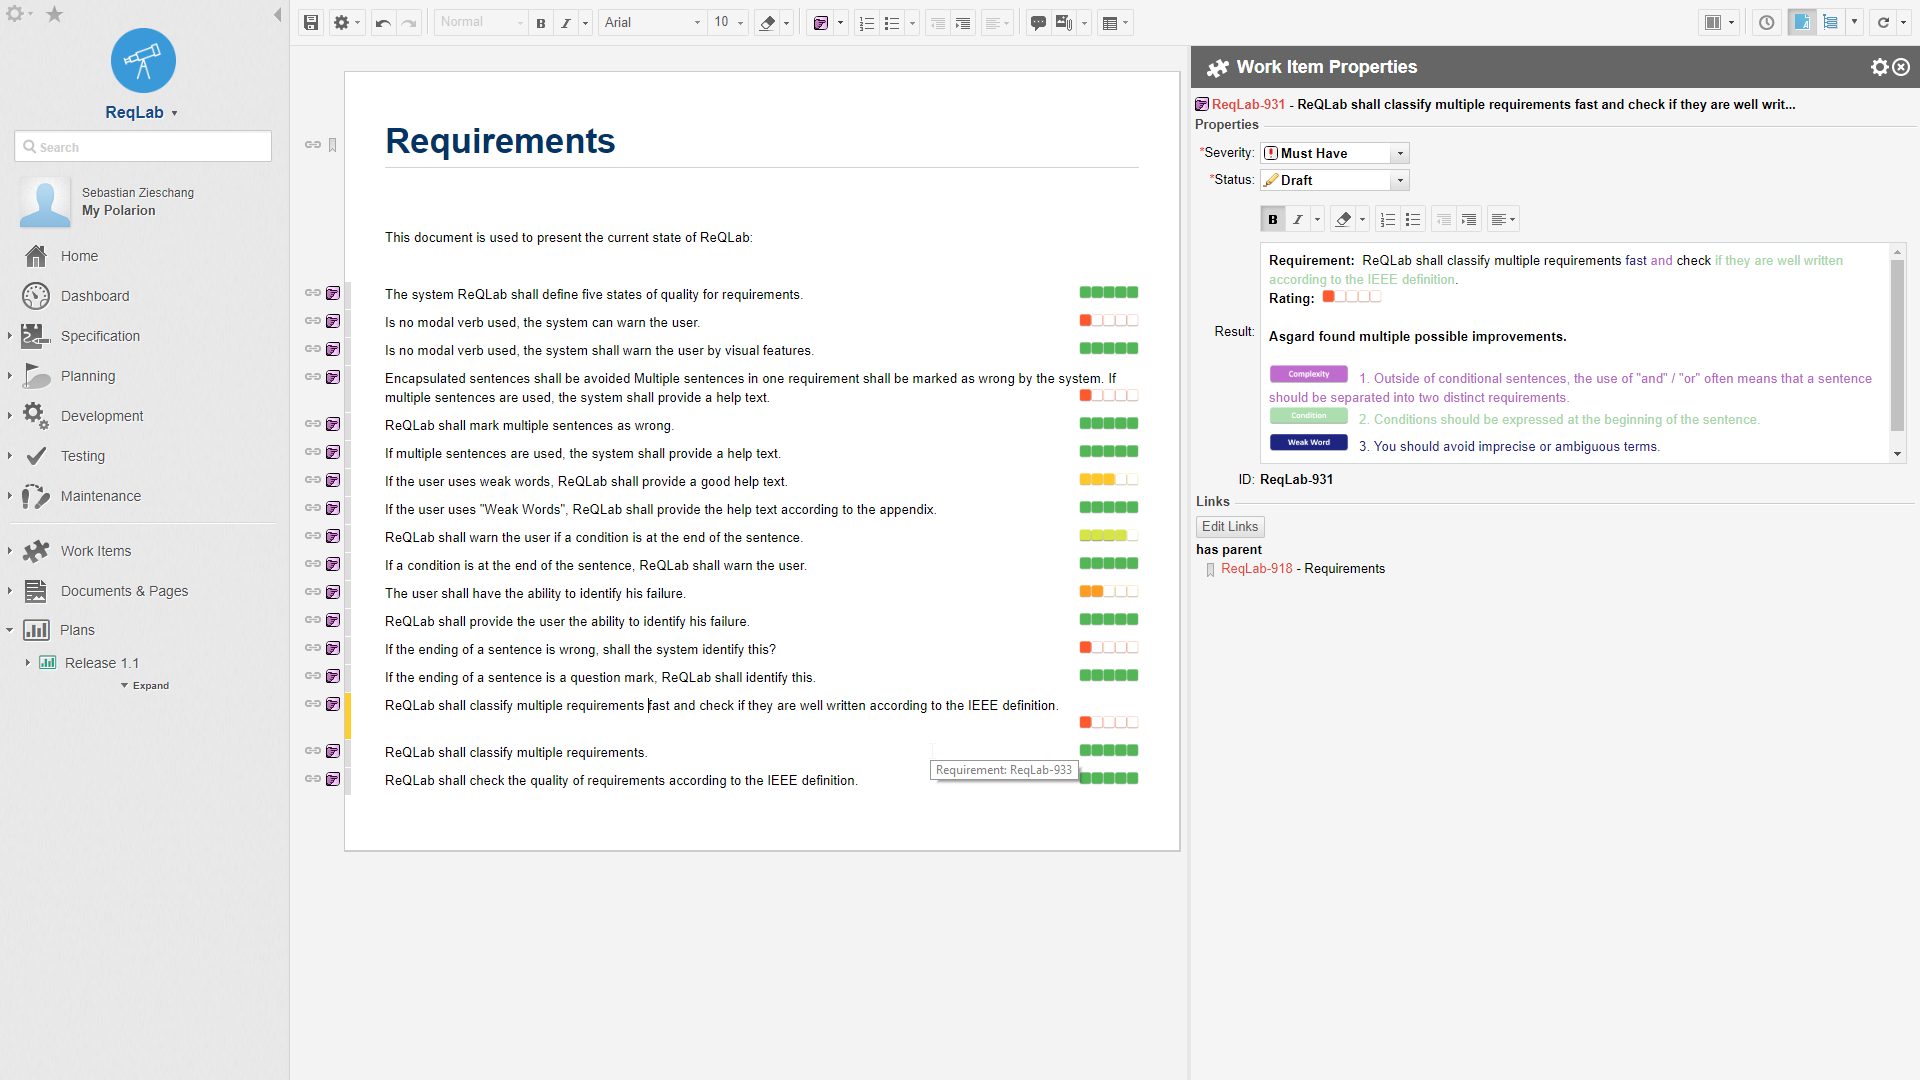Click the Expand link under Plans

pyautogui.click(x=146, y=686)
